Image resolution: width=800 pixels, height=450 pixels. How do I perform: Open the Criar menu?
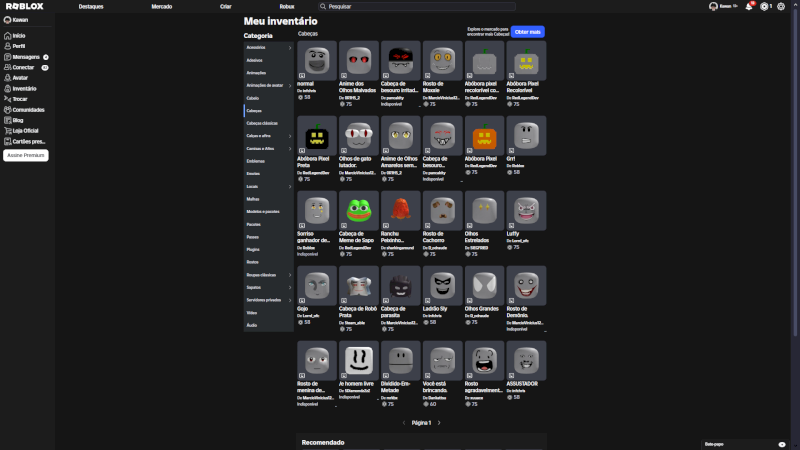click(226, 7)
